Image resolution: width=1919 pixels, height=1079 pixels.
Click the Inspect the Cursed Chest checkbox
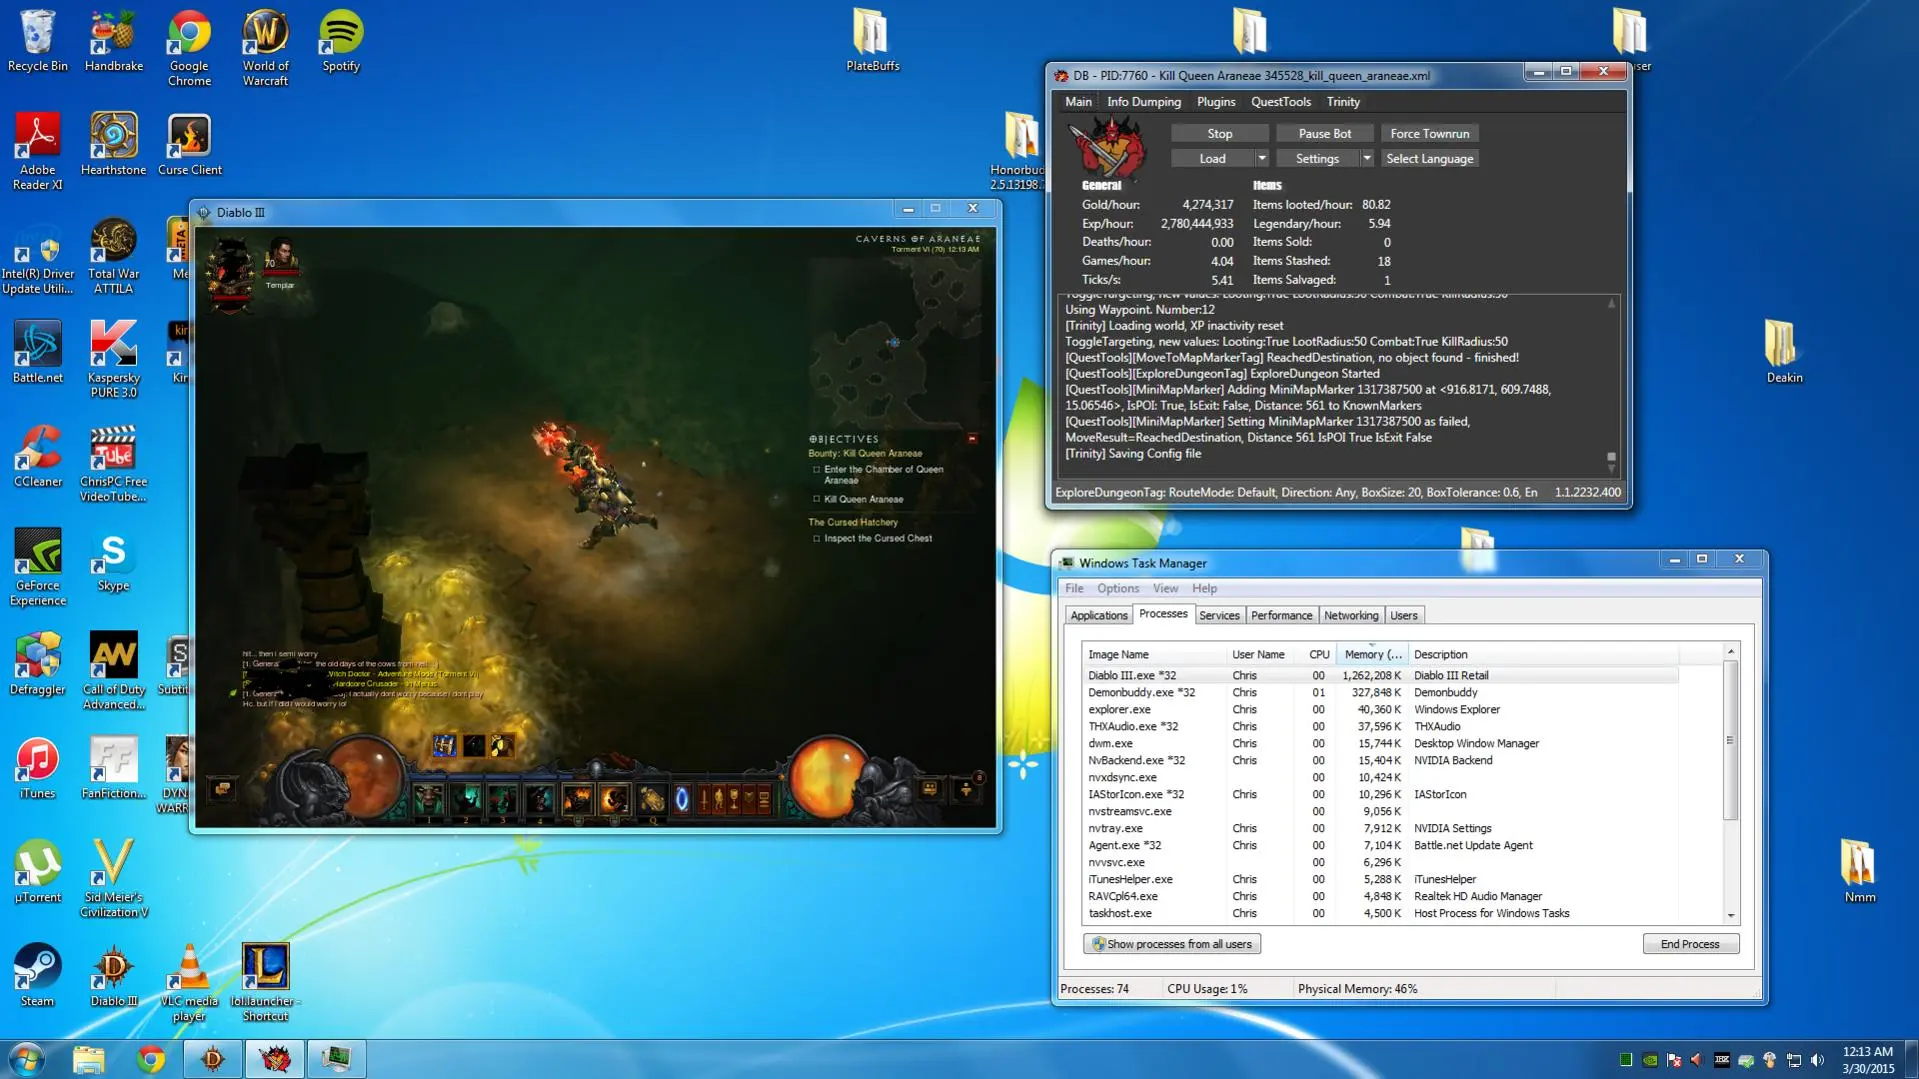817,538
